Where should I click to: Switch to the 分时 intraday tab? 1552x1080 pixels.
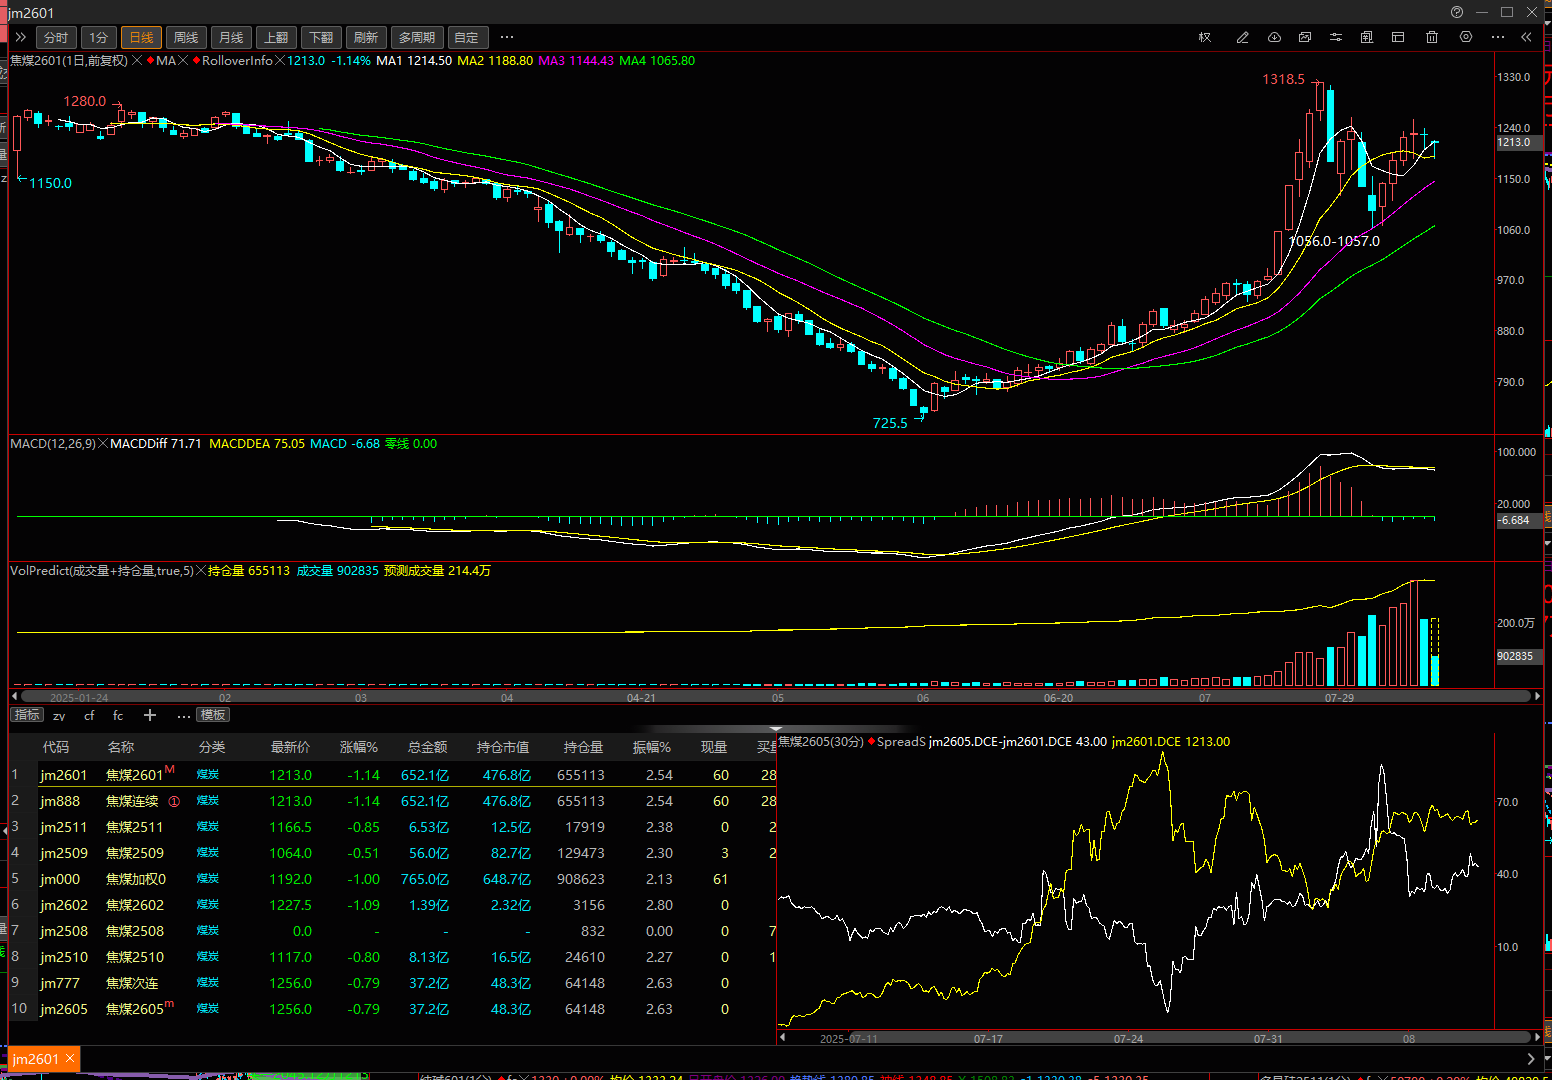pyautogui.click(x=56, y=37)
